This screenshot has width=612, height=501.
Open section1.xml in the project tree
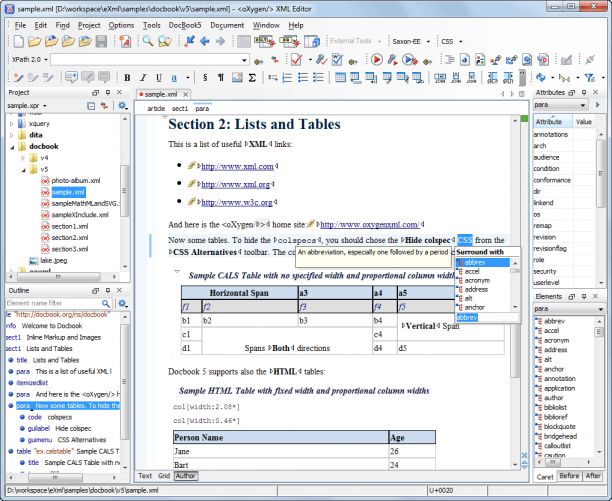70,226
